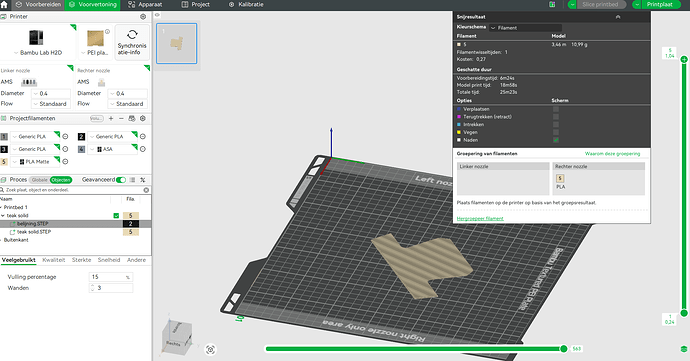
Task: Edit filament 1 Generic PLA preset
Action: [x=65, y=136]
